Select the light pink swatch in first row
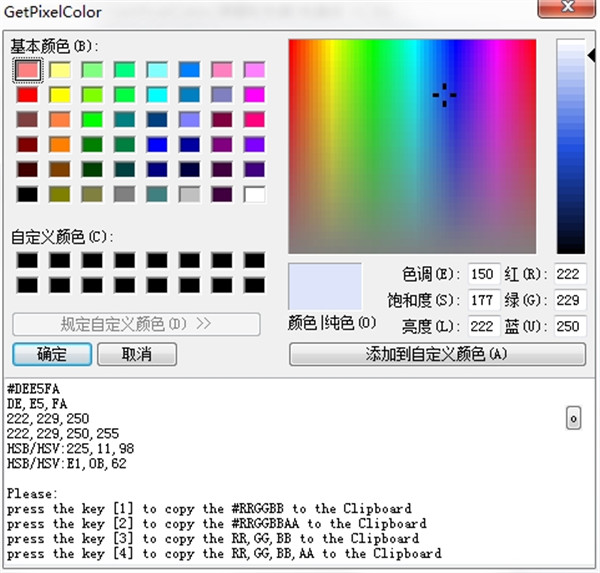This screenshot has width=600, height=573. 222,70
